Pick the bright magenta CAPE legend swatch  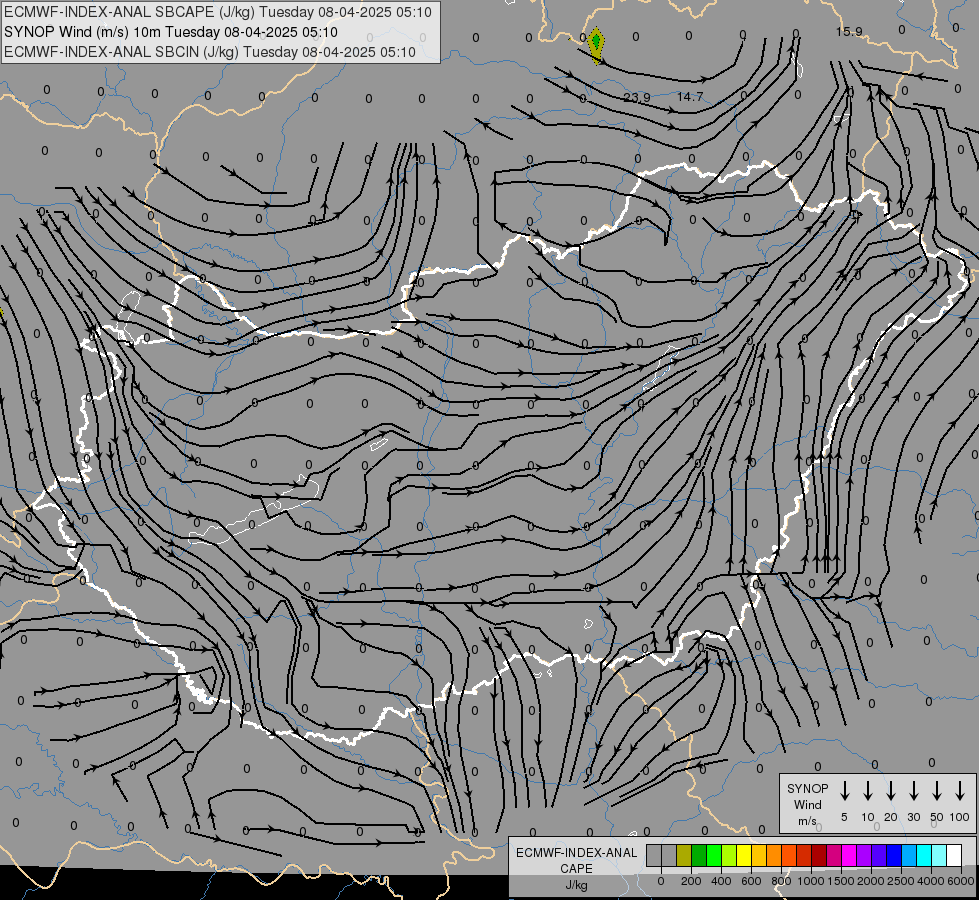(849, 855)
